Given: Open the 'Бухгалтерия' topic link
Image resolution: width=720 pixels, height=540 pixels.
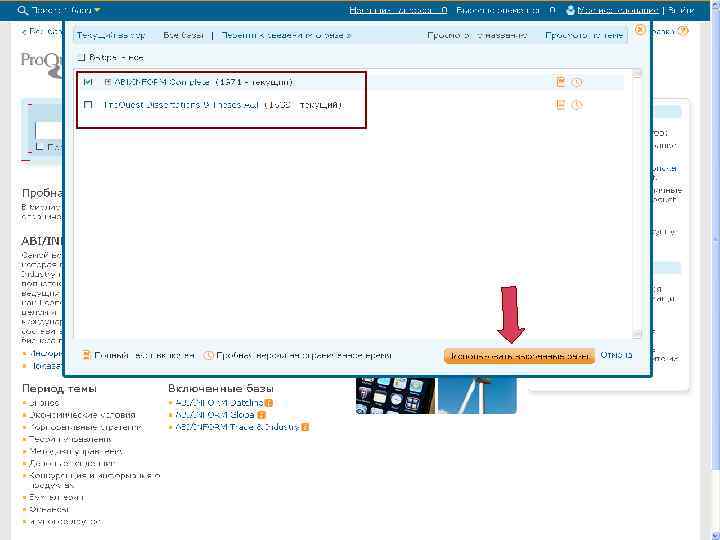Looking at the screenshot, I should (x=56, y=497).
